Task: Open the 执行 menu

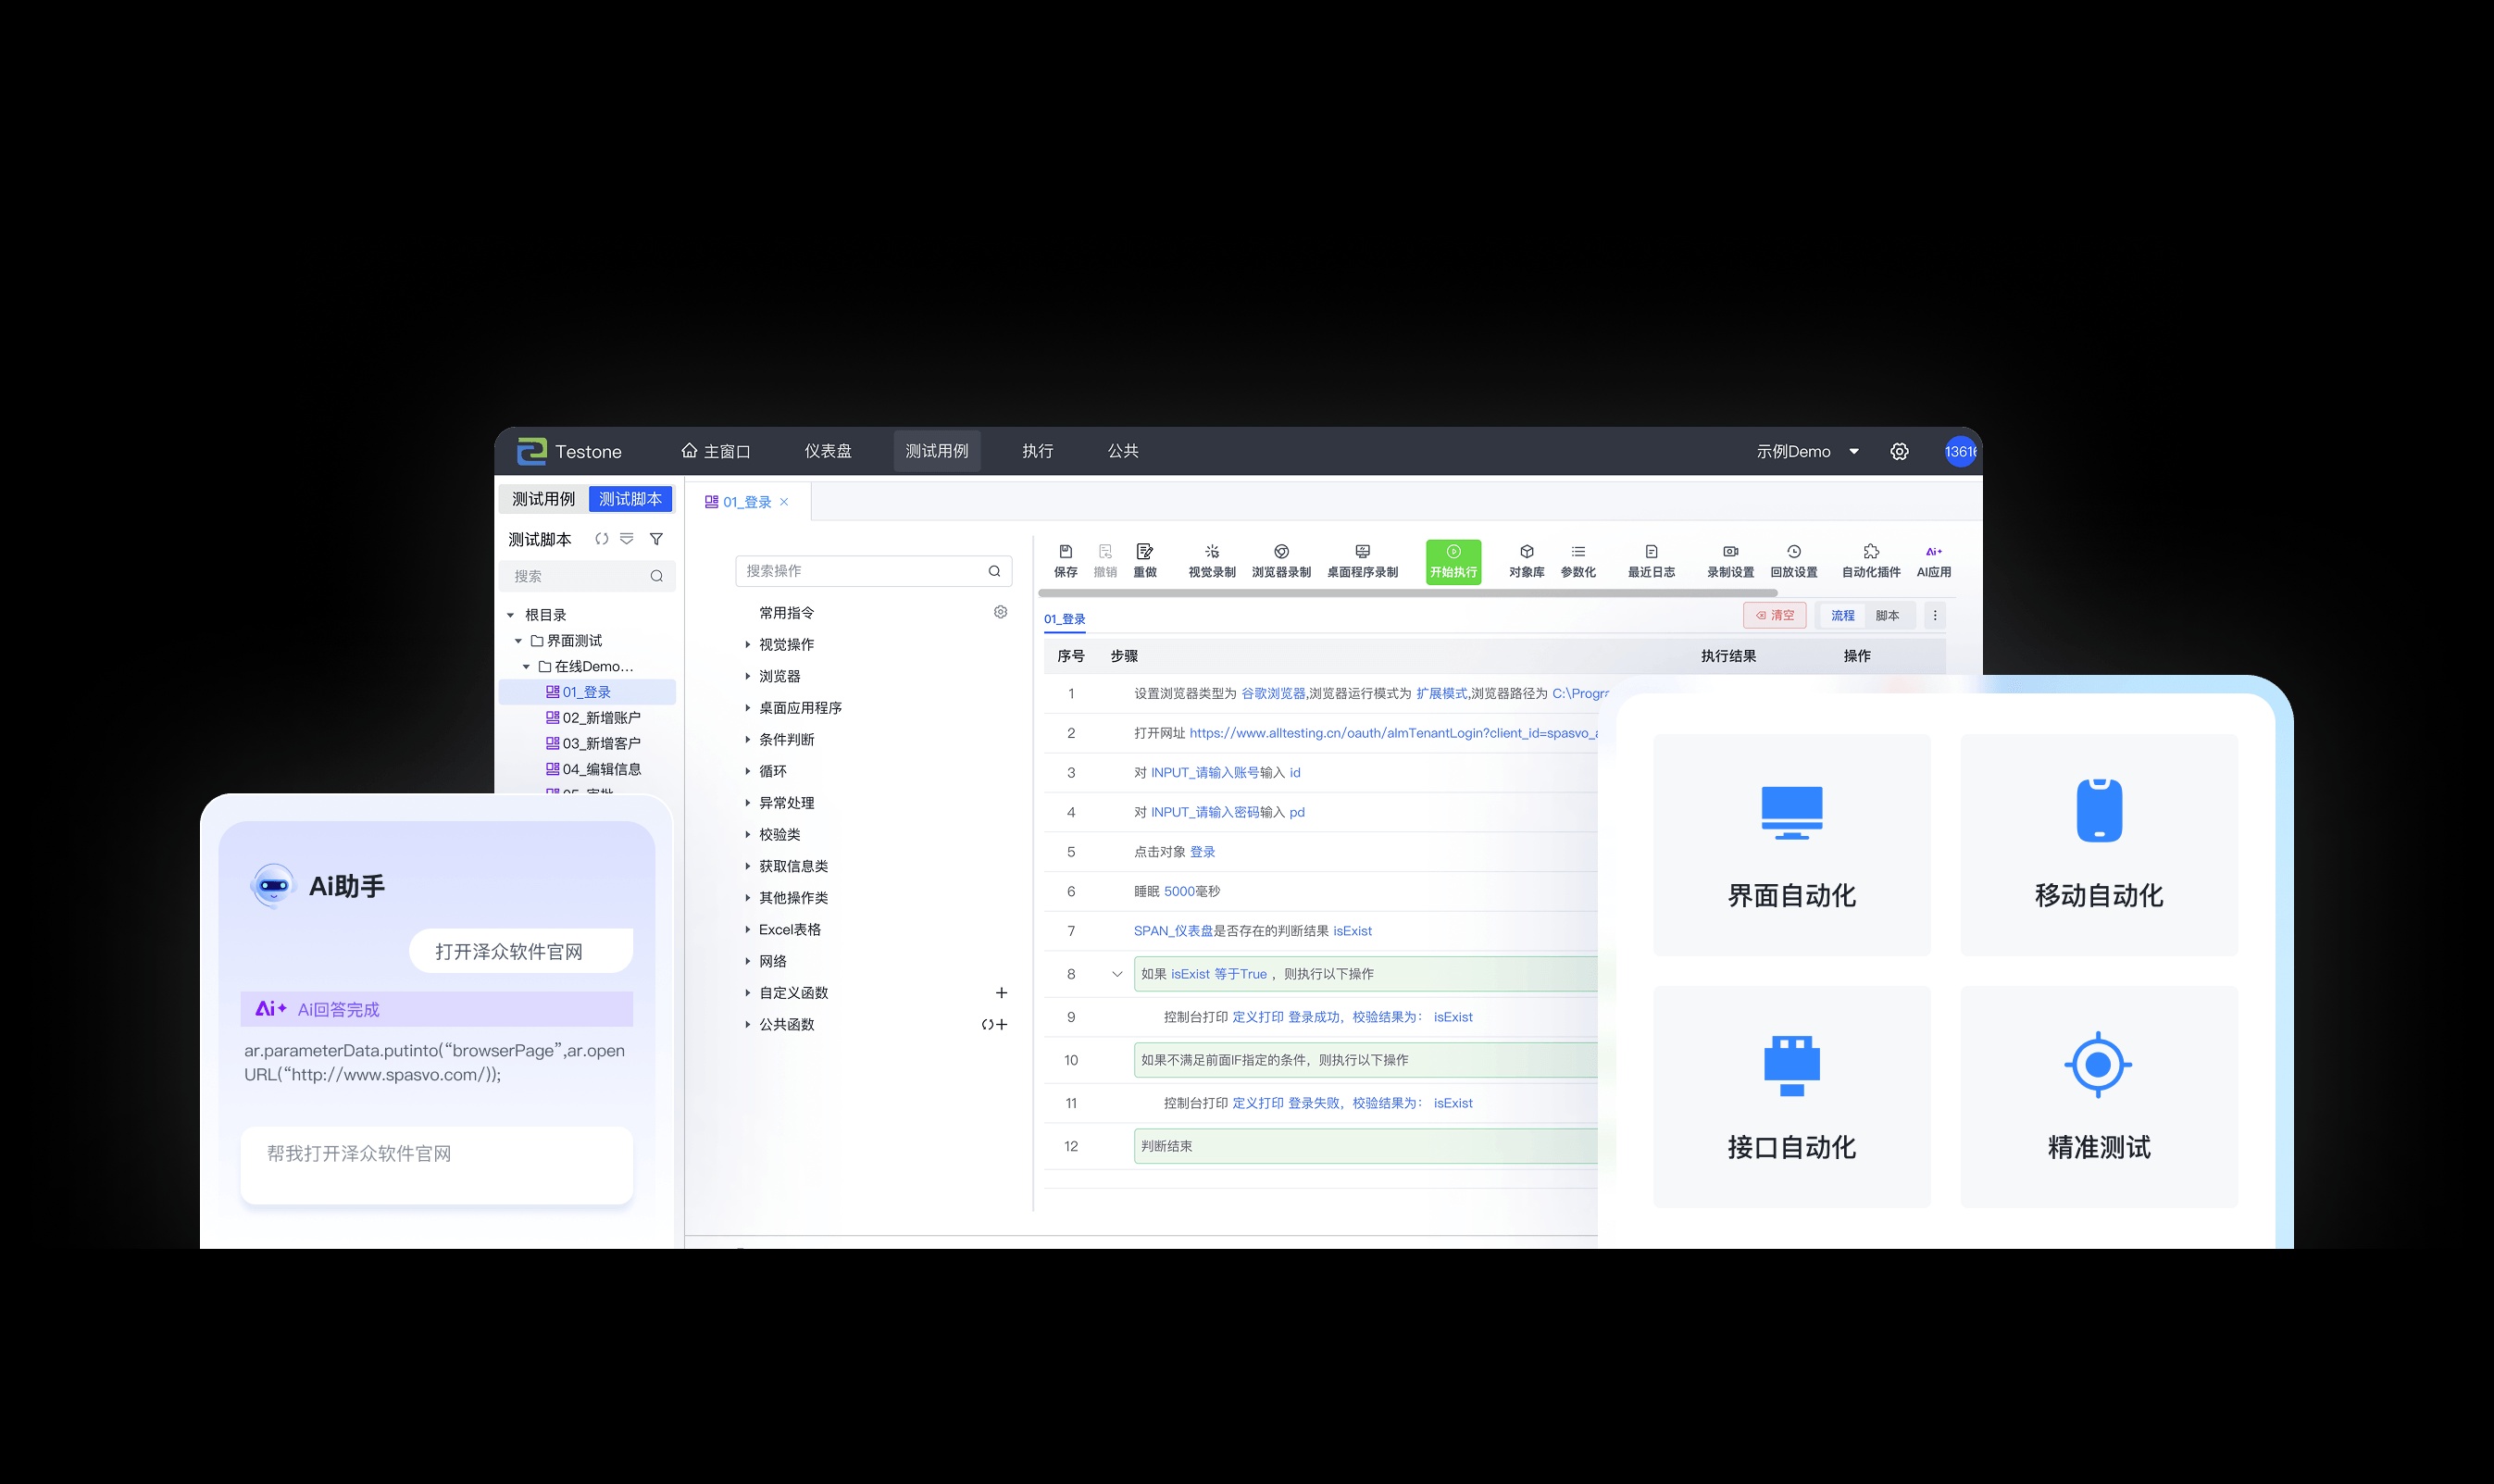Action: 1037,451
